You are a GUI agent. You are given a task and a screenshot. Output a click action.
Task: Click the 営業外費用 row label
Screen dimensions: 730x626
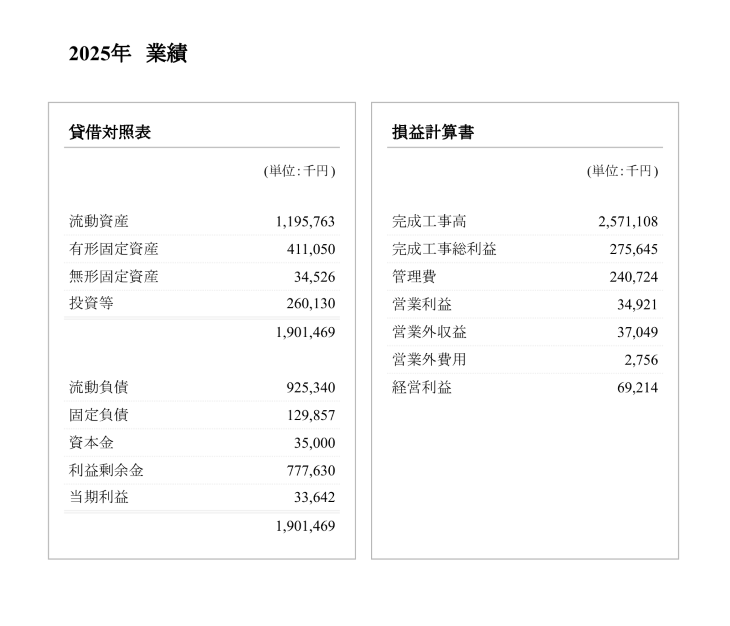pyautogui.click(x=429, y=360)
